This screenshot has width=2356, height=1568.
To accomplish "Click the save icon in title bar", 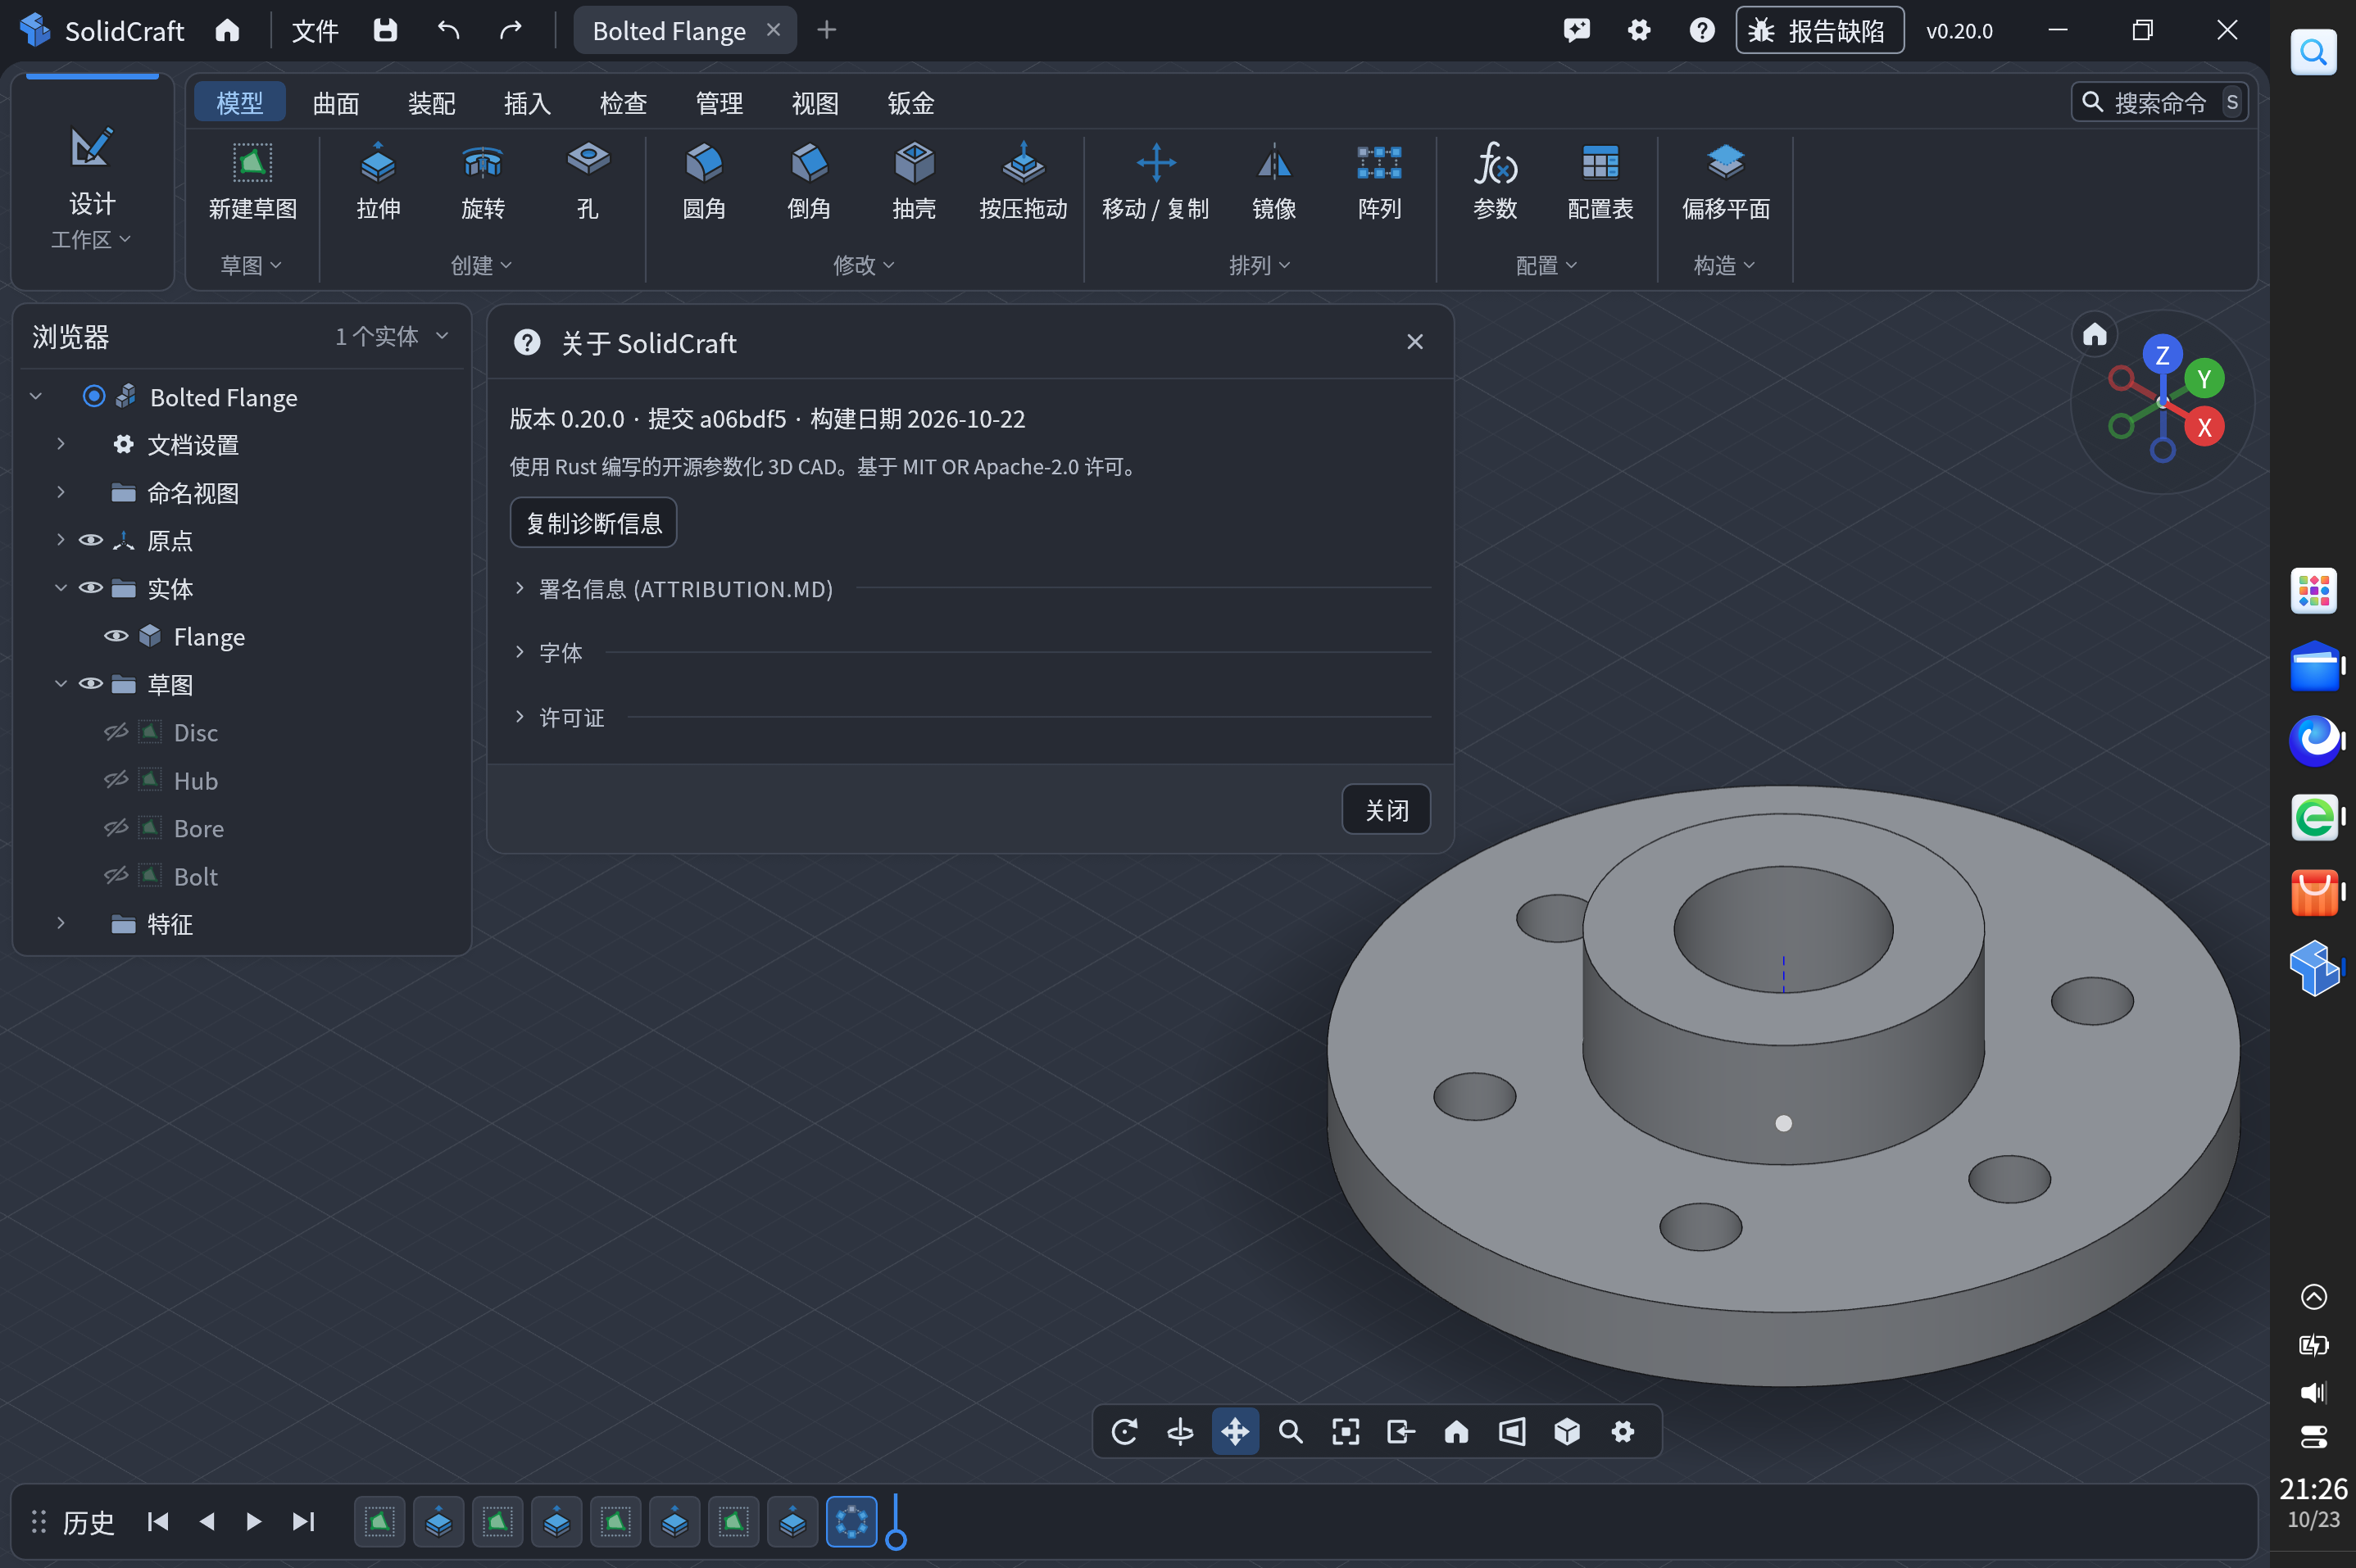I will pyautogui.click(x=385, y=30).
